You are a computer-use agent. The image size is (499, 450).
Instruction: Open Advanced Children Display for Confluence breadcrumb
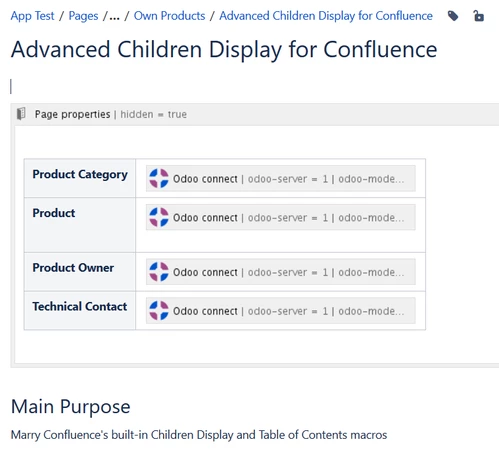(x=326, y=16)
